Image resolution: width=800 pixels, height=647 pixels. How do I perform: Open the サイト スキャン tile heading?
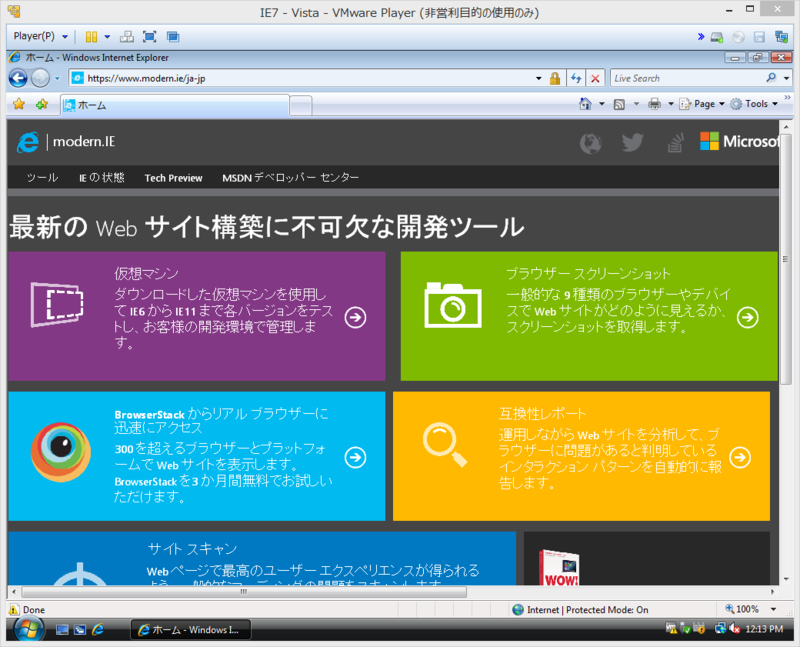pos(192,549)
